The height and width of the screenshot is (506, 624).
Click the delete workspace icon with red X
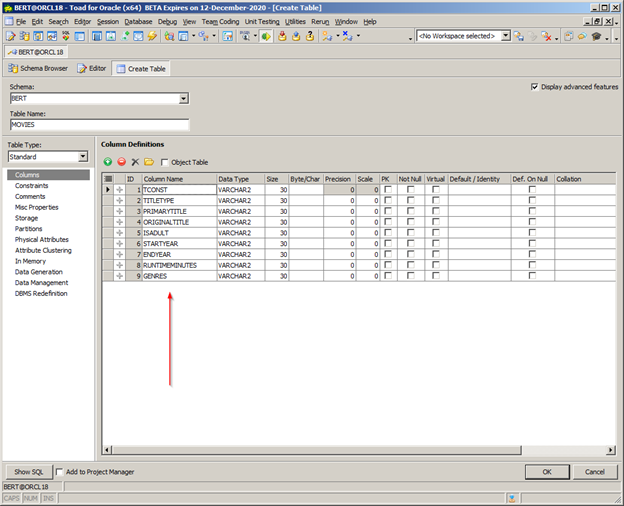[546, 36]
